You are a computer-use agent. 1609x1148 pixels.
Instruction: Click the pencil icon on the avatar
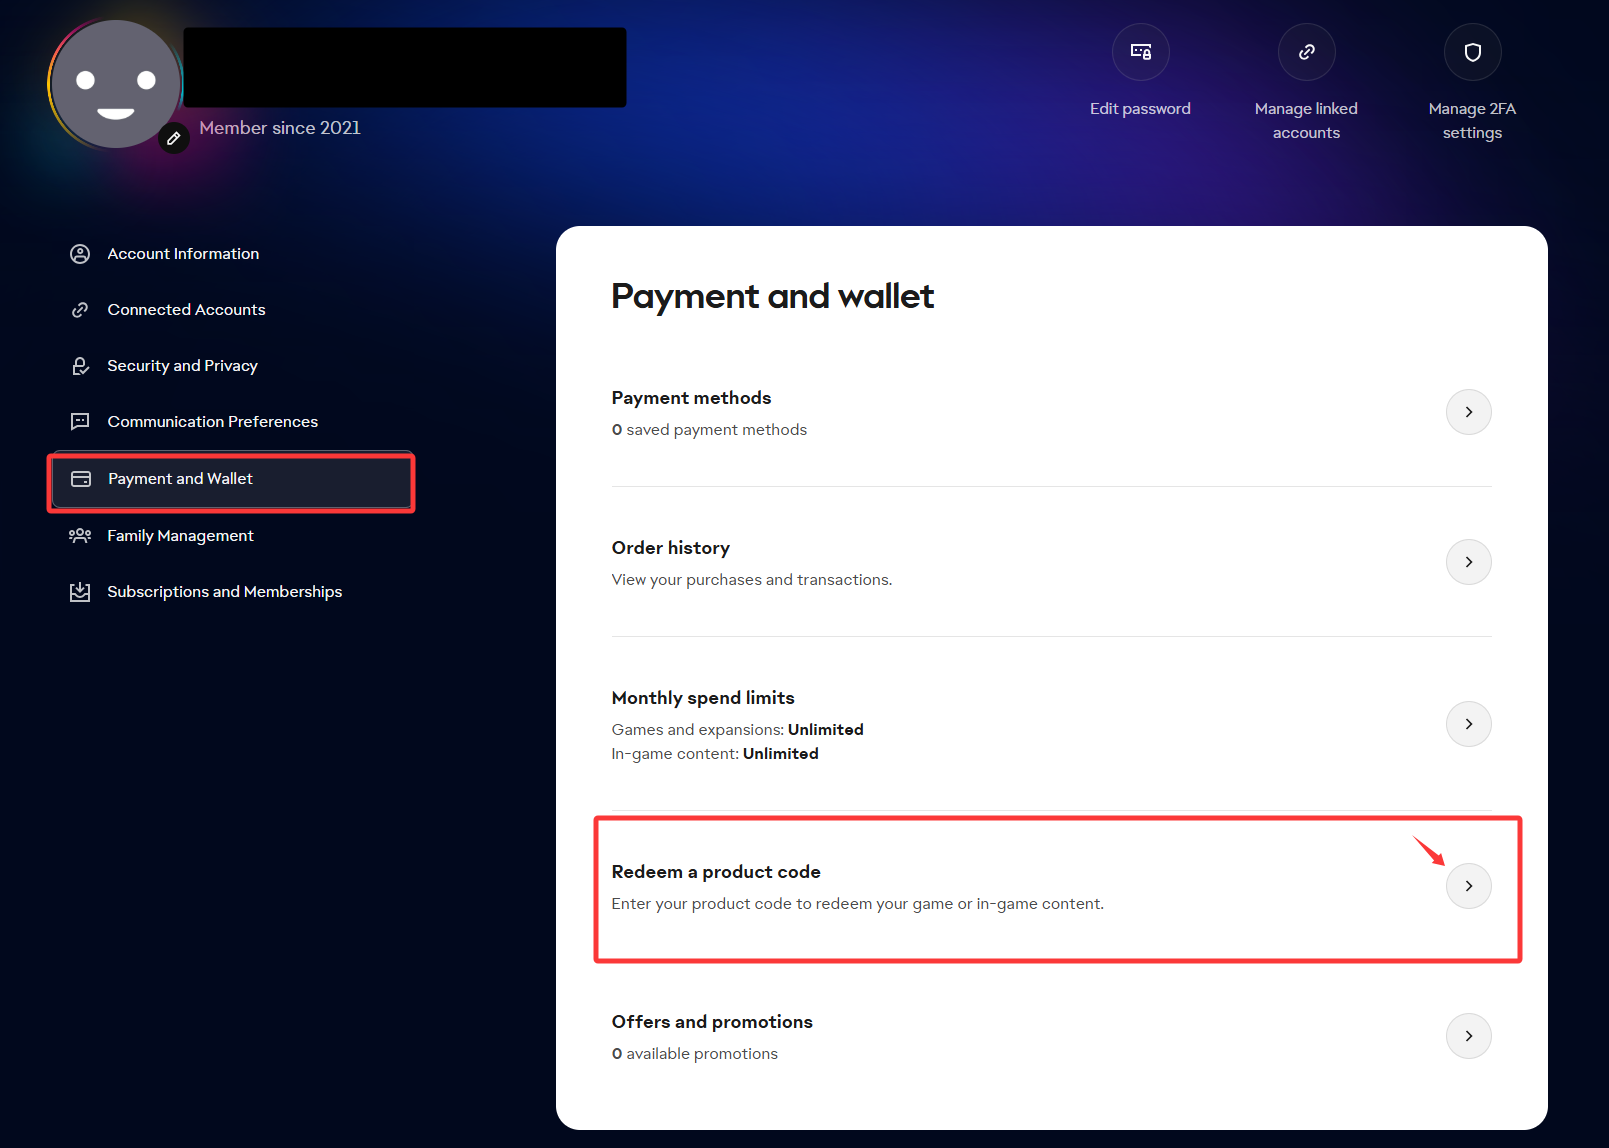pos(173,138)
